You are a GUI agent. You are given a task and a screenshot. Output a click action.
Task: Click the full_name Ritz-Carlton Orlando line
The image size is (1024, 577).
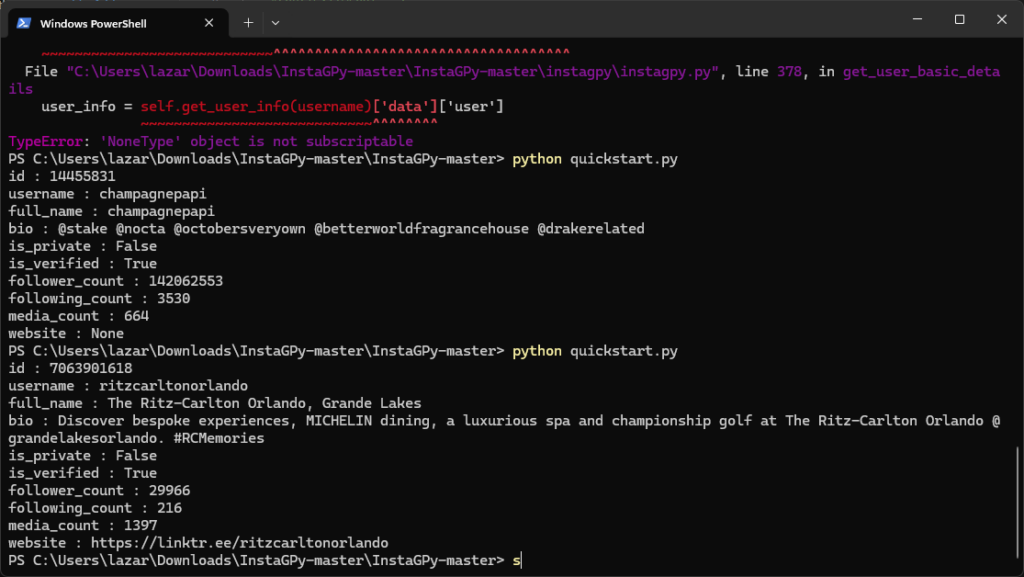[214, 404]
